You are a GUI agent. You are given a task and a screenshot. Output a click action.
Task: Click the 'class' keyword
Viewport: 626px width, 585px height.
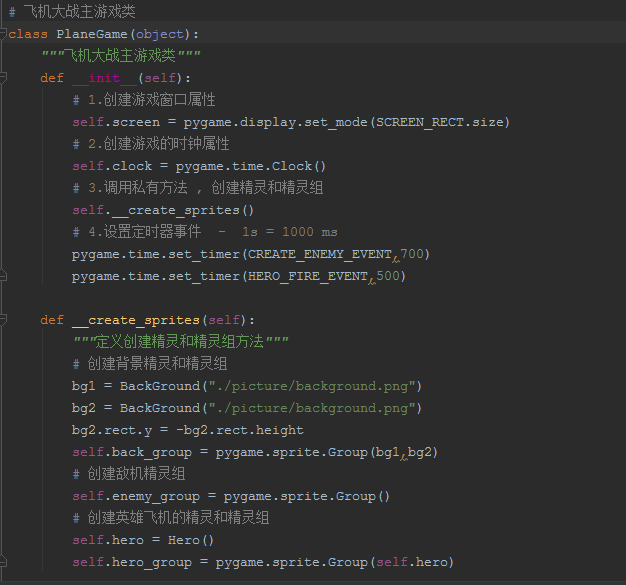[x=28, y=34]
